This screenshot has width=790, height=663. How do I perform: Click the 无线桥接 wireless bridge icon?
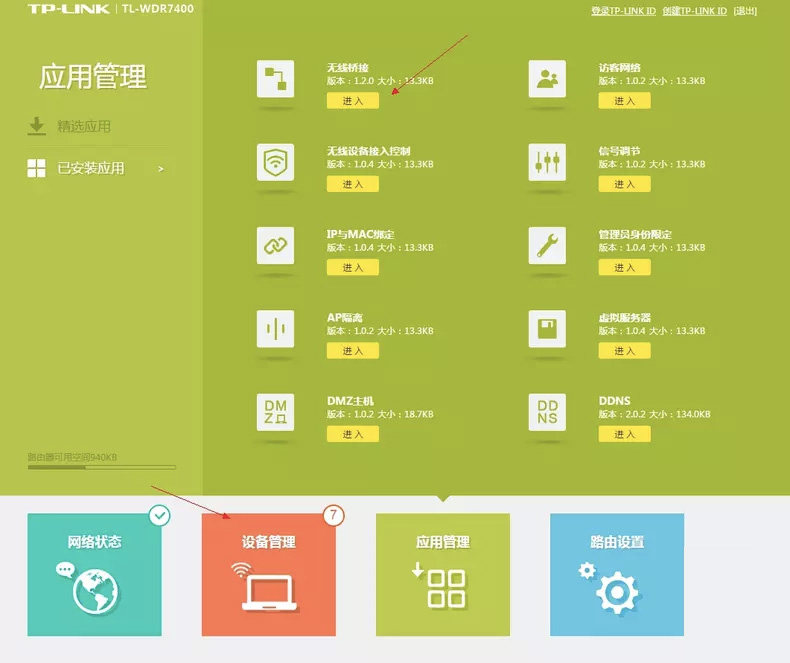coord(276,79)
